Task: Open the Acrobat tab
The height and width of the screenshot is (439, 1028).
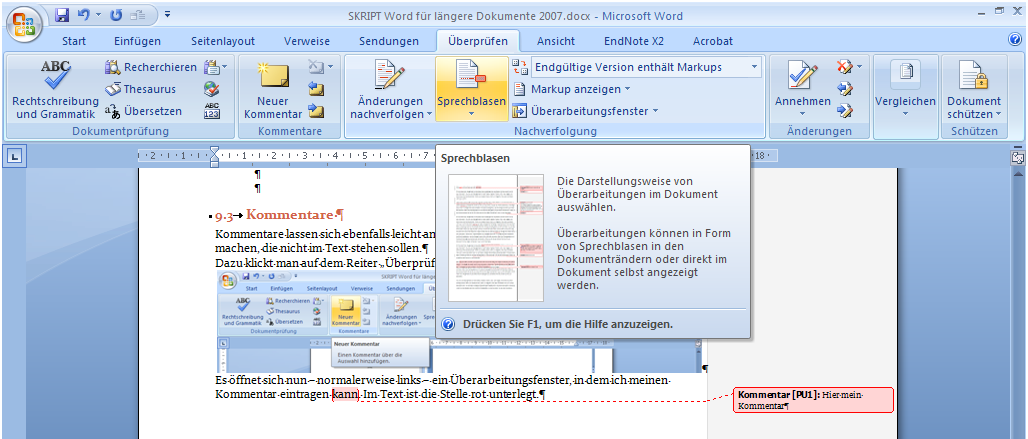Action: click(713, 41)
